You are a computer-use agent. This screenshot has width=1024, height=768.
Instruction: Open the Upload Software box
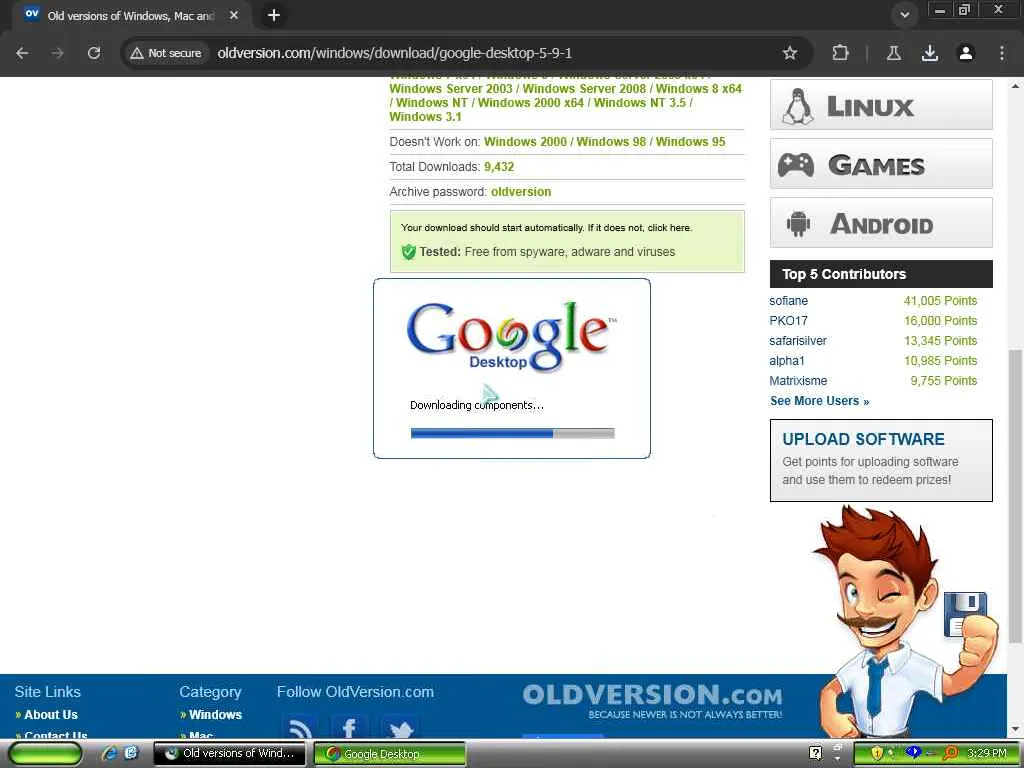[881, 460]
